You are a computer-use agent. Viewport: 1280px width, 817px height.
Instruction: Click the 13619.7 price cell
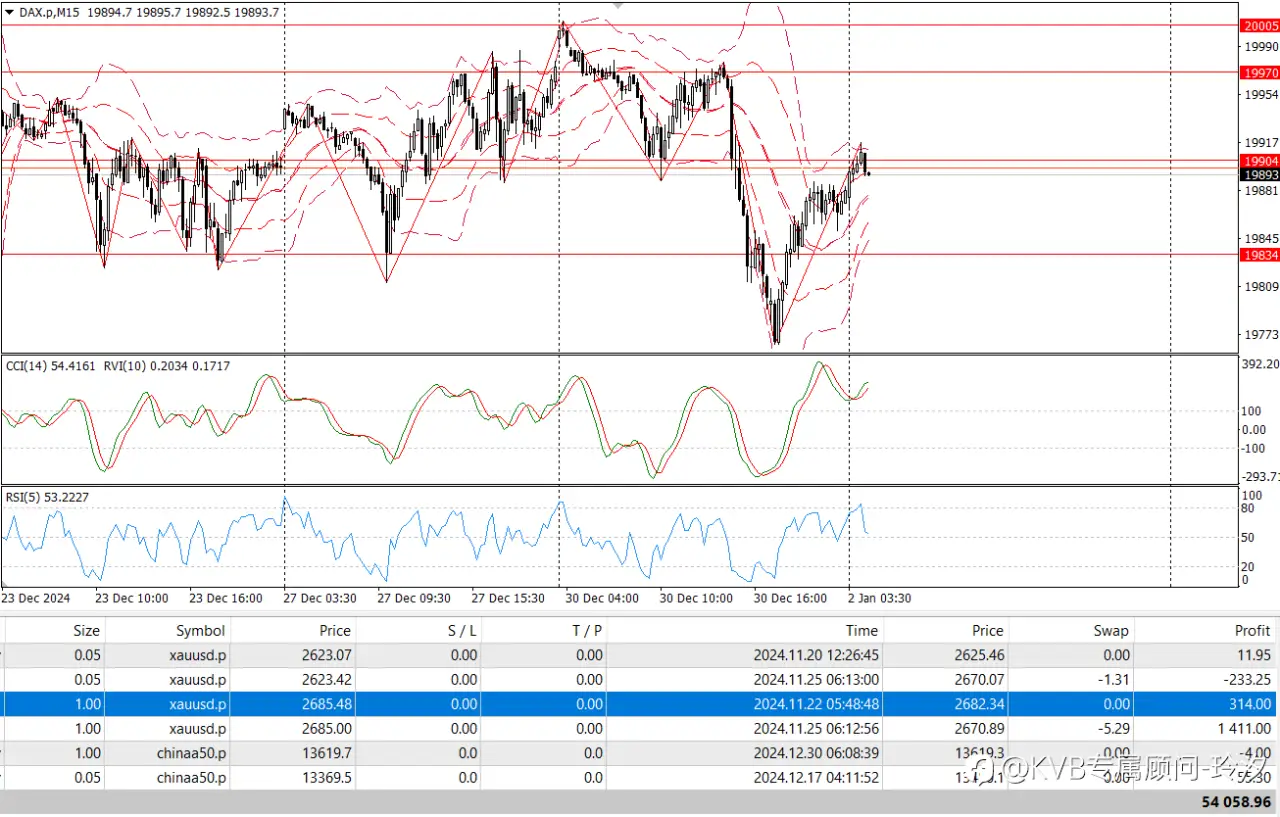tap(326, 753)
